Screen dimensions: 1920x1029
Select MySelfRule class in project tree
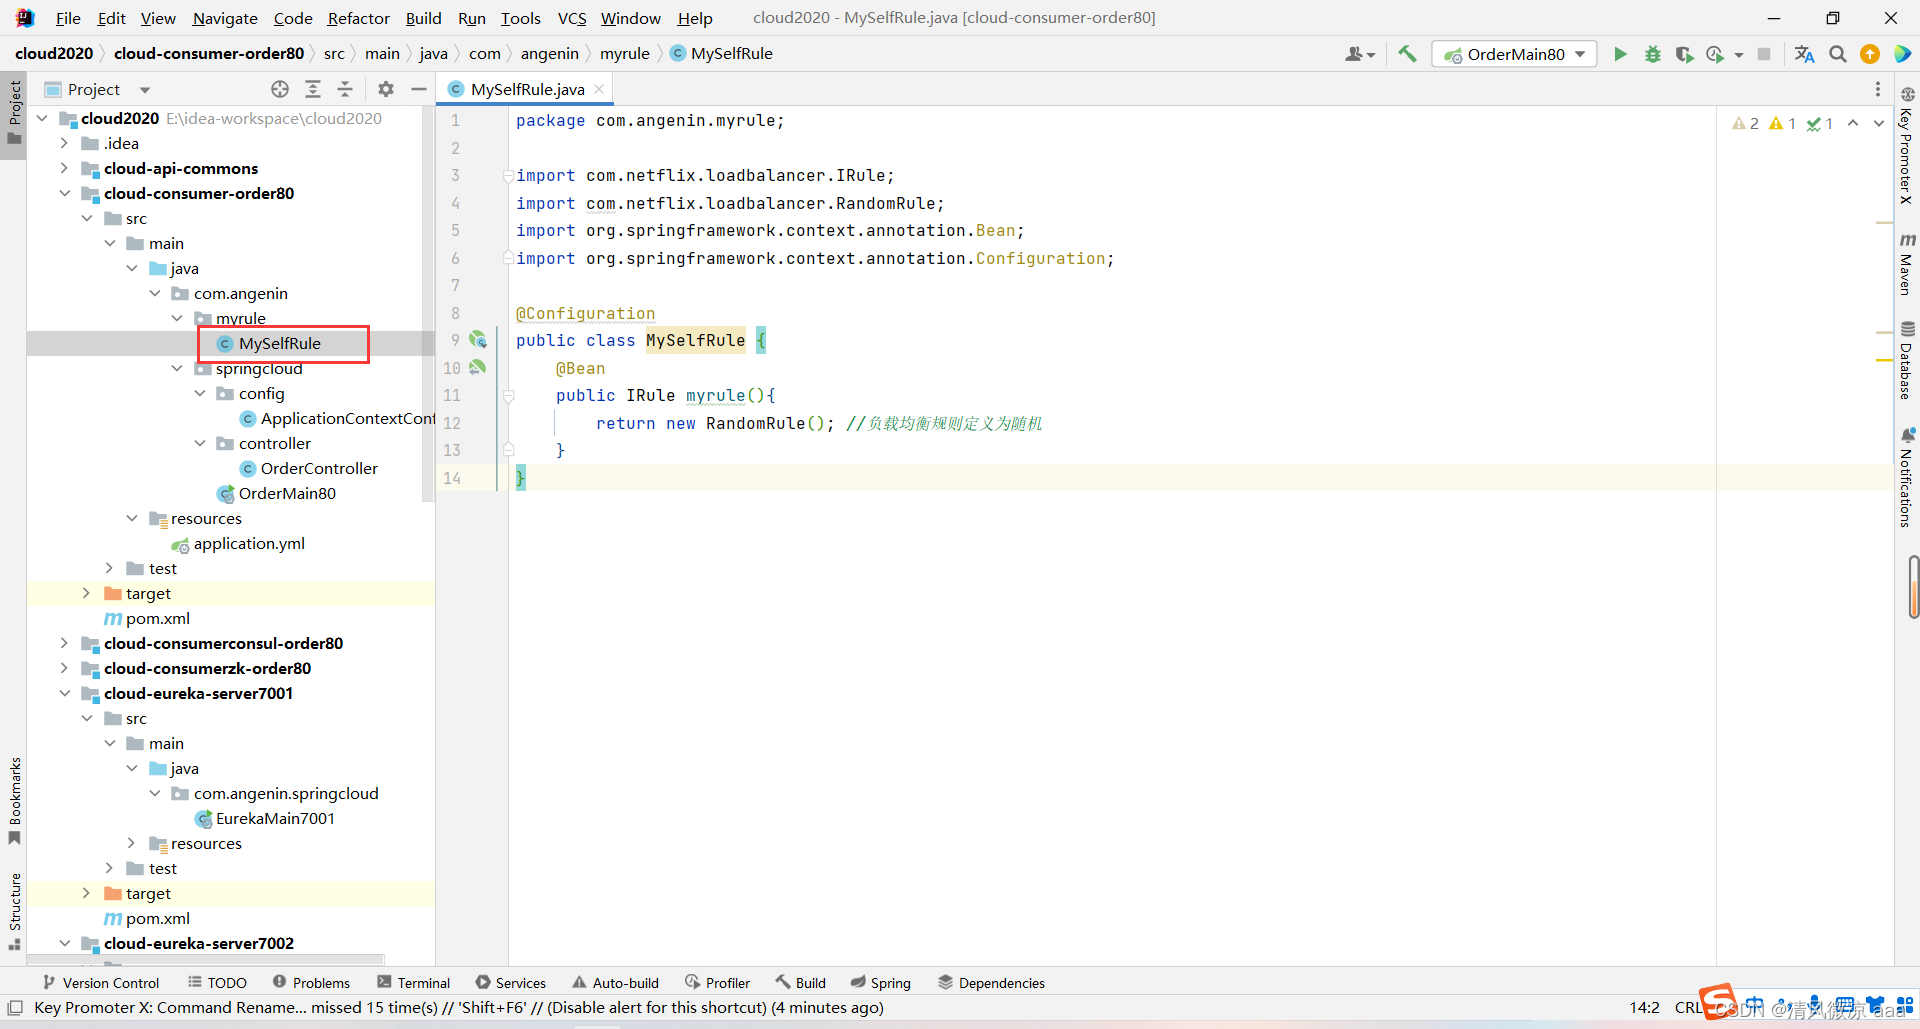click(x=279, y=343)
